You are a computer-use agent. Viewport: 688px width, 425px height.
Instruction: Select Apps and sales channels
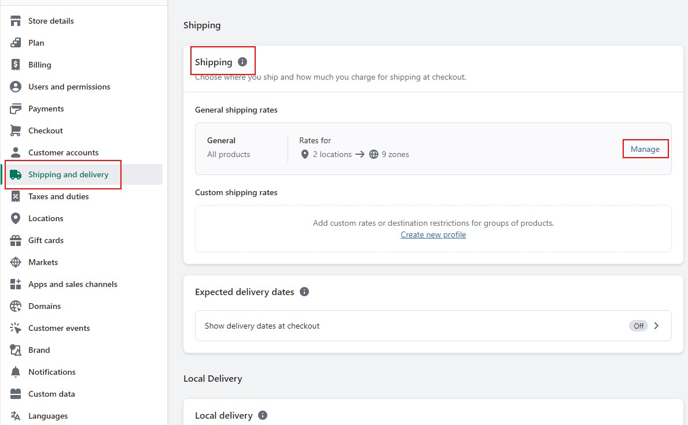pyautogui.click(x=73, y=284)
